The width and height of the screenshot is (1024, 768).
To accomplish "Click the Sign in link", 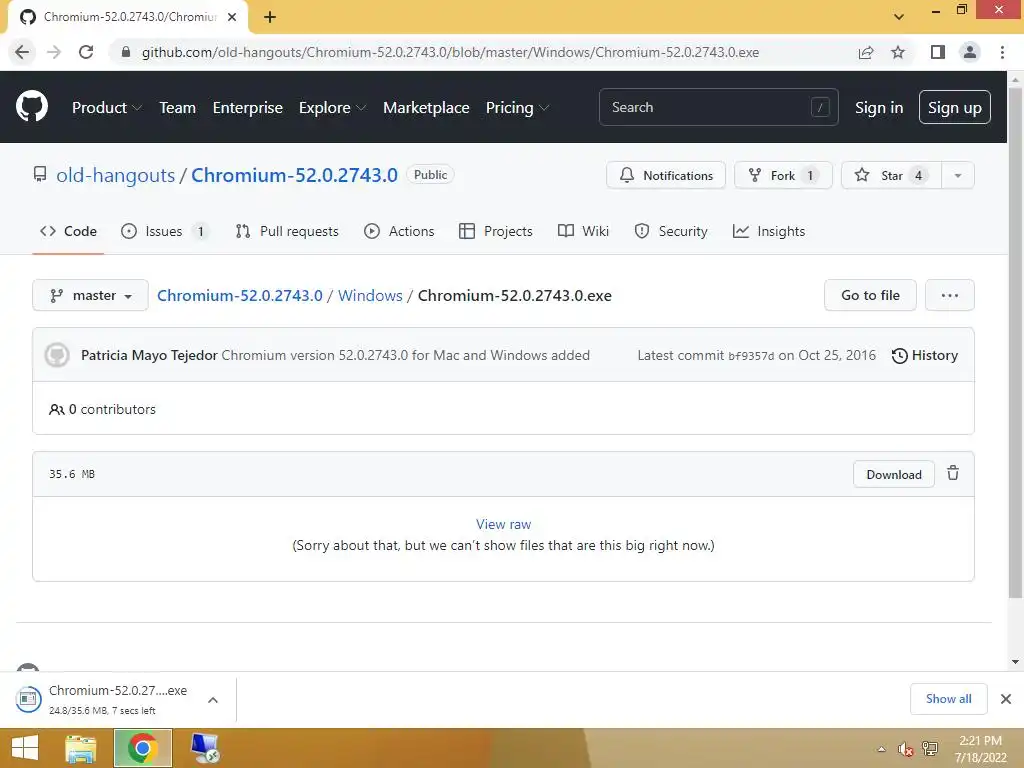I will (879, 107).
